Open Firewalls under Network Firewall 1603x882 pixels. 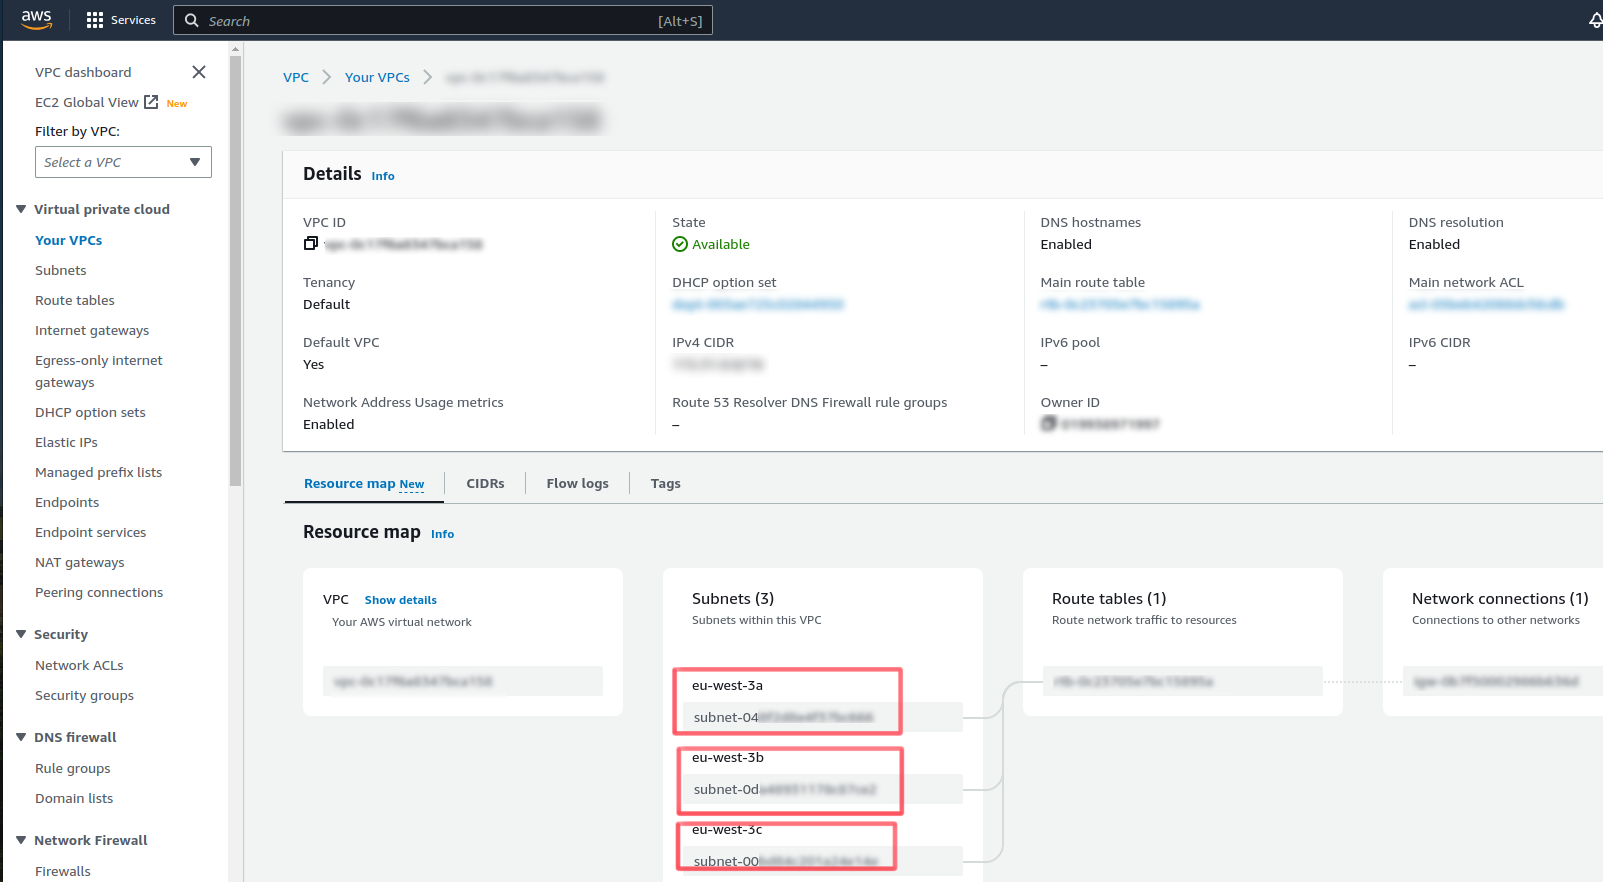[x=63, y=871]
